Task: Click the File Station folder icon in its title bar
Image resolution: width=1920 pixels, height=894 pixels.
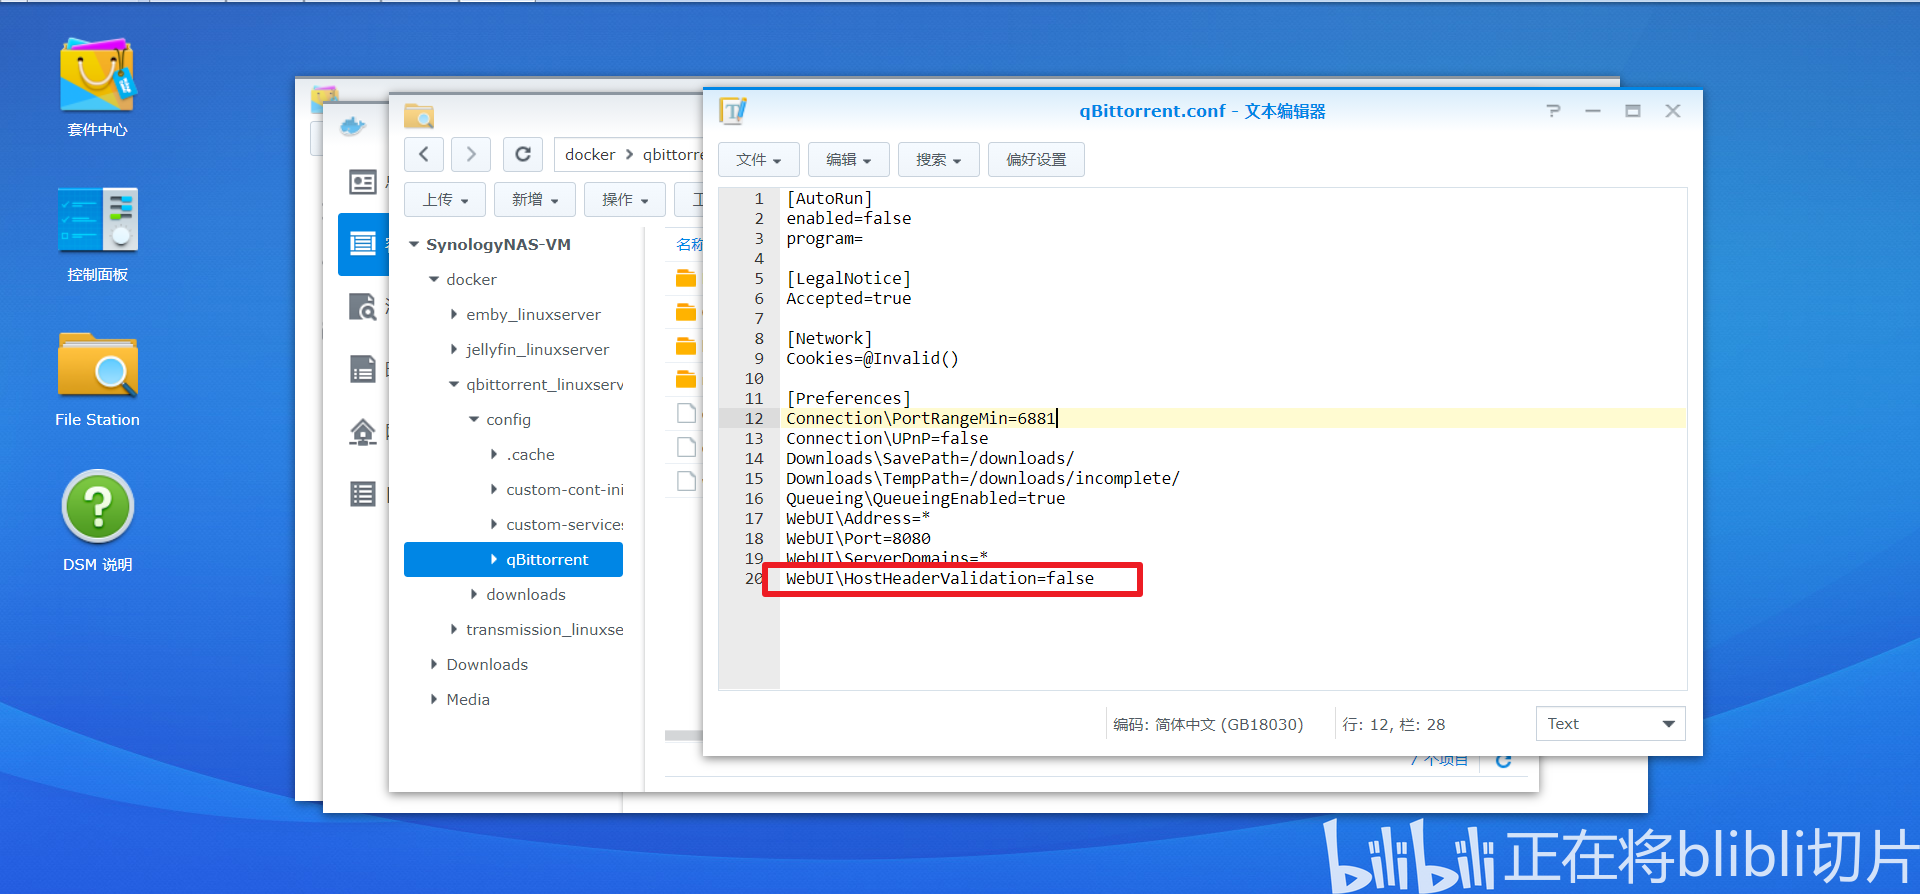Action: (x=419, y=116)
